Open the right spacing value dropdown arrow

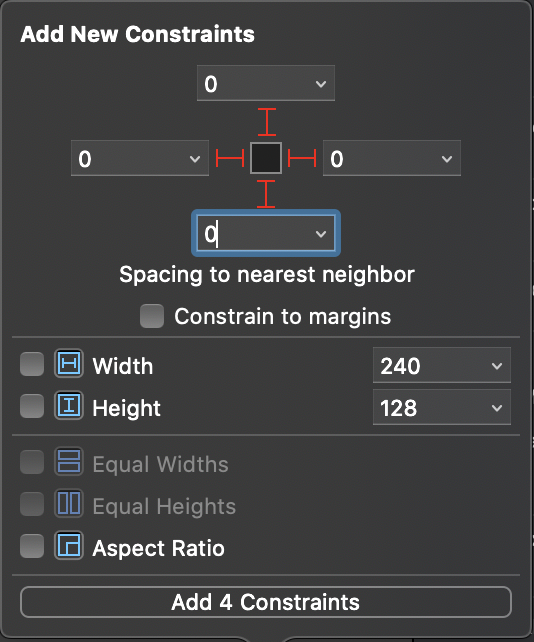pyautogui.click(x=447, y=159)
